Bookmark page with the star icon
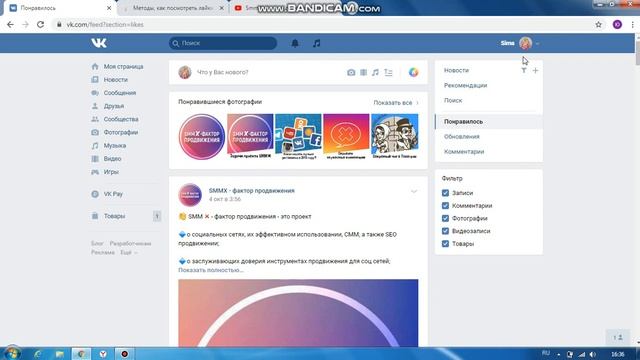Screen dimensions: 640x360 click(598, 24)
